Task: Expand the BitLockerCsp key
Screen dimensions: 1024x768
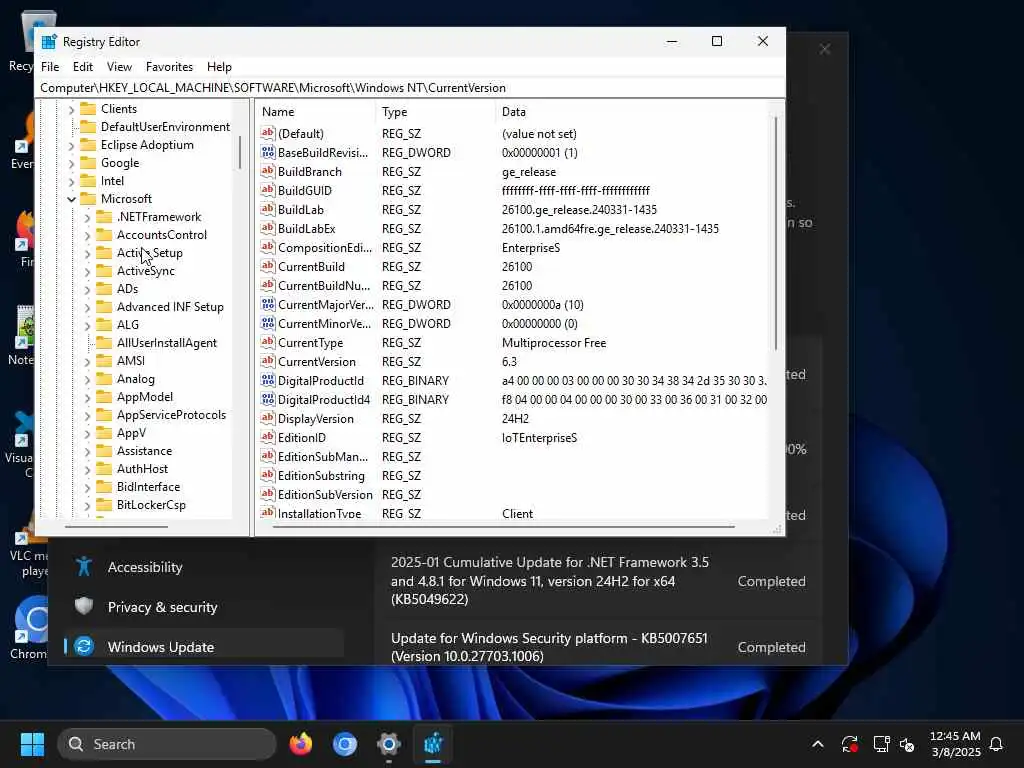Action: click(88, 505)
